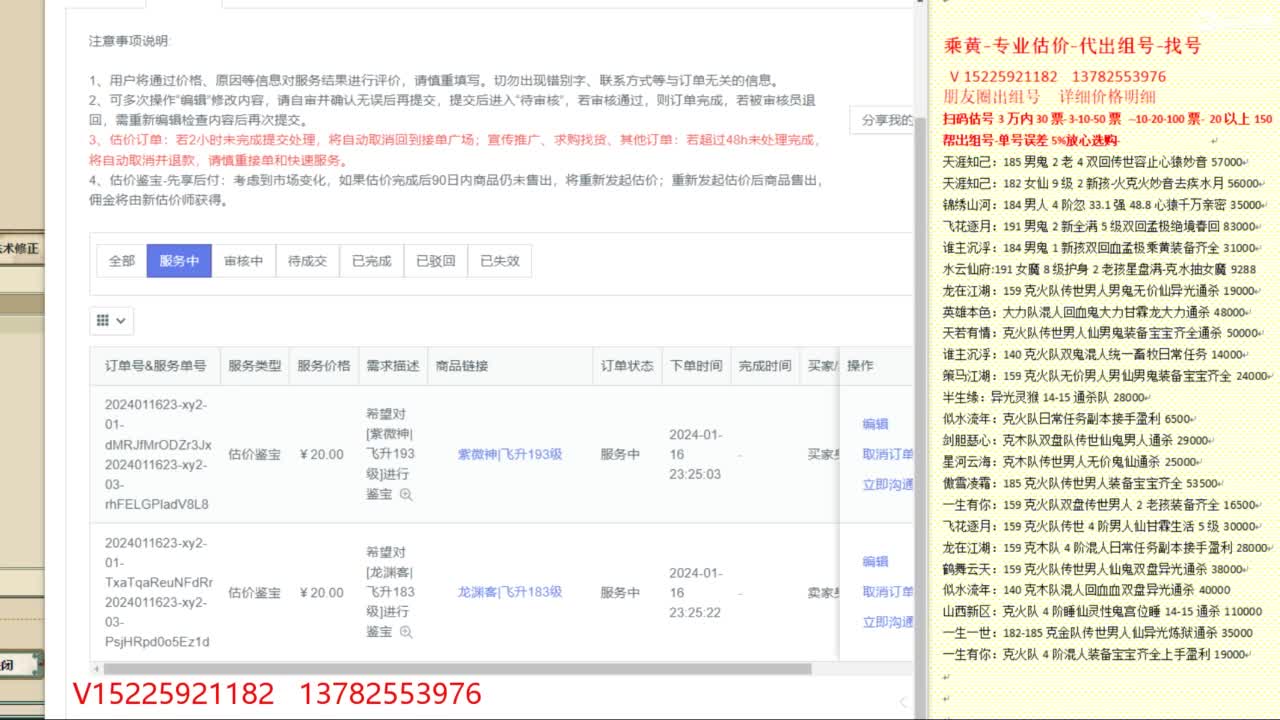Click the 天涯知己 185 男鬼 listing line
The height and width of the screenshot is (720, 1280).
pyautogui.click(x=1093, y=161)
